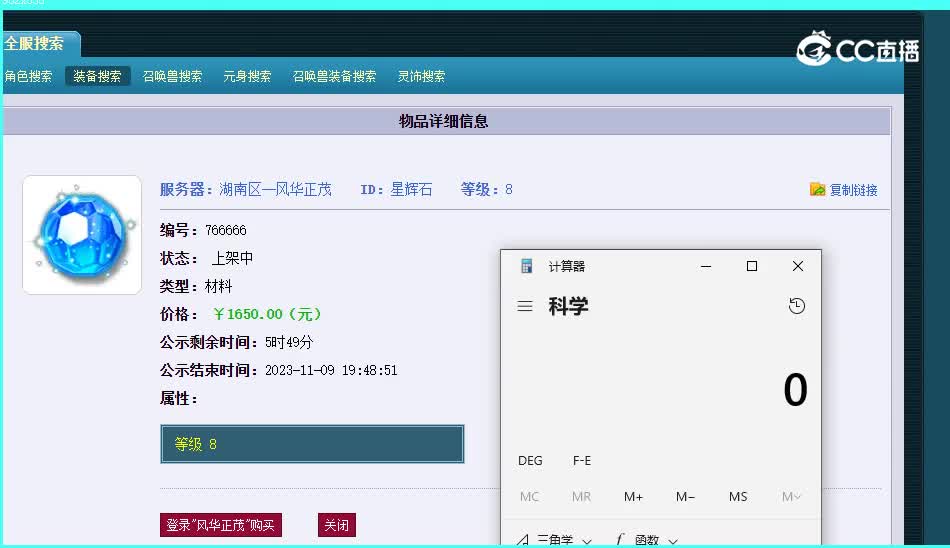Toggle DEG angle unit mode
The height and width of the screenshot is (548, 950).
530,461
